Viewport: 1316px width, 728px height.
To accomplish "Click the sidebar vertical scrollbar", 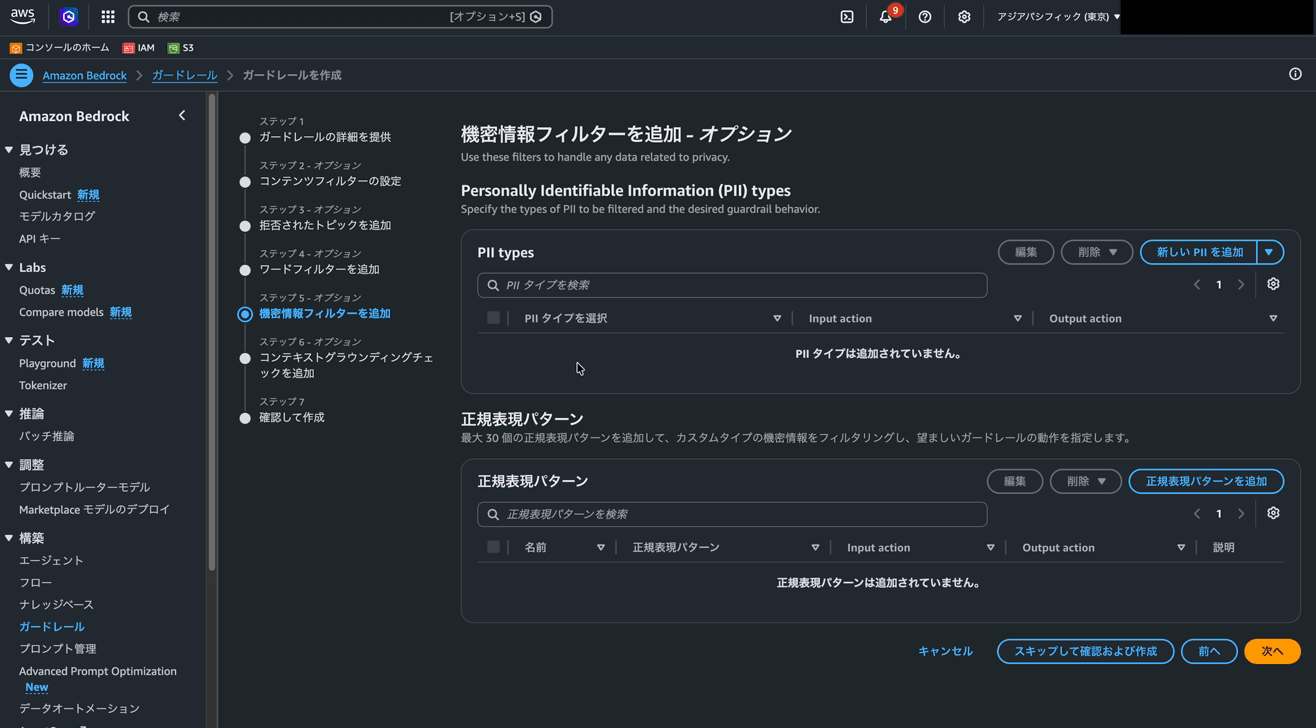I will pos(211,332).
